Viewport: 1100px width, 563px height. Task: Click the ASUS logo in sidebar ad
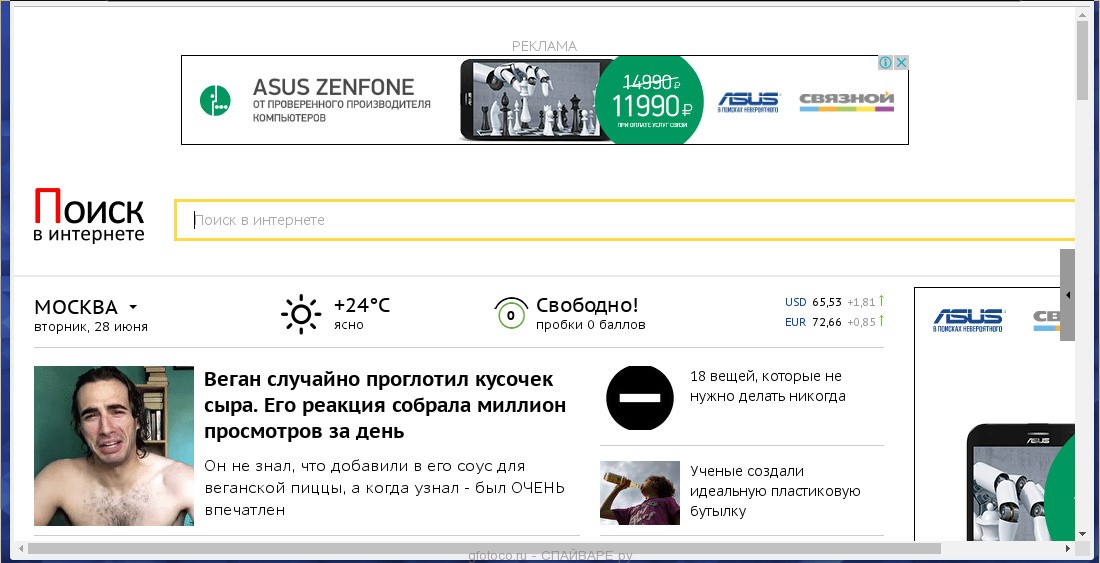coord(968,320)
